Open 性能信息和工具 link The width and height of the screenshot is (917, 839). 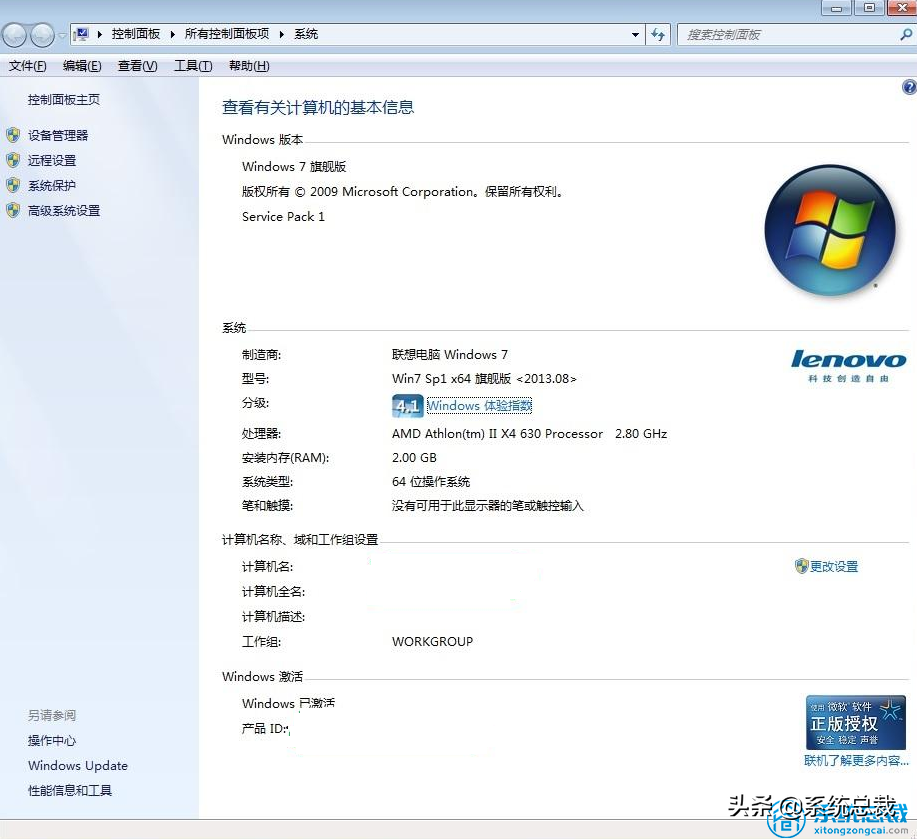(70, 791)
